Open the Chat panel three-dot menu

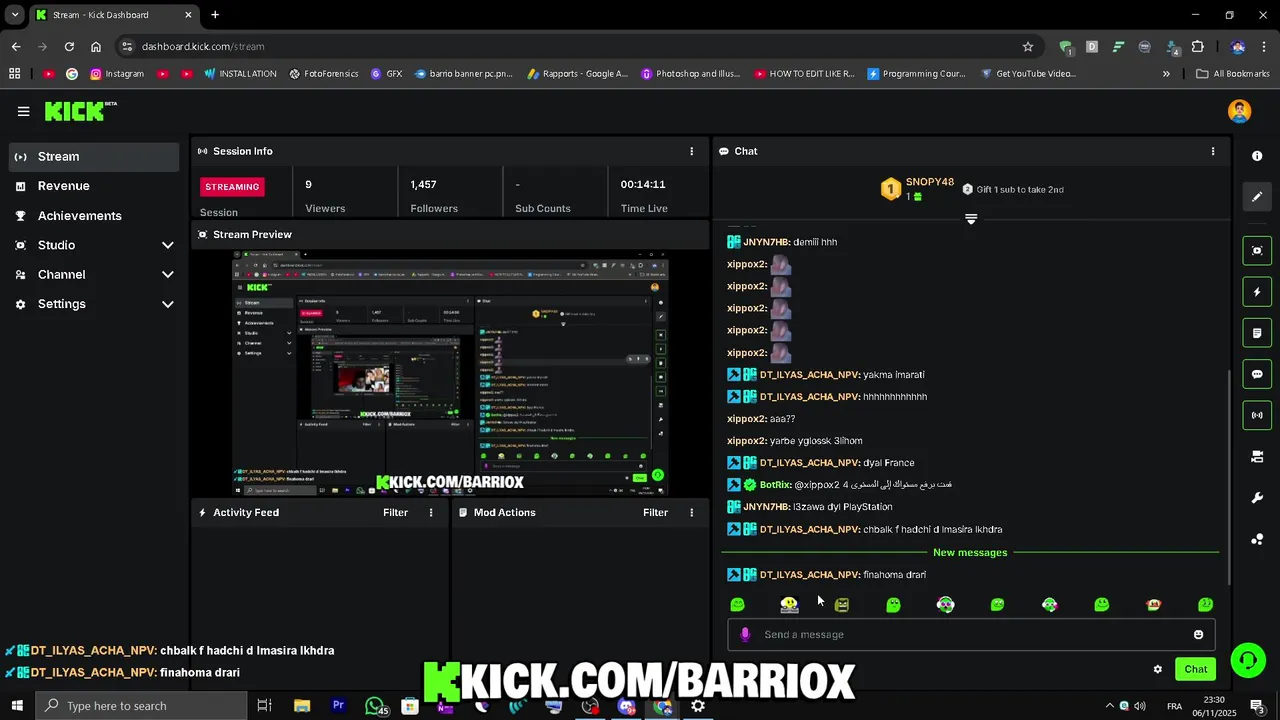tap(1213, 151)
